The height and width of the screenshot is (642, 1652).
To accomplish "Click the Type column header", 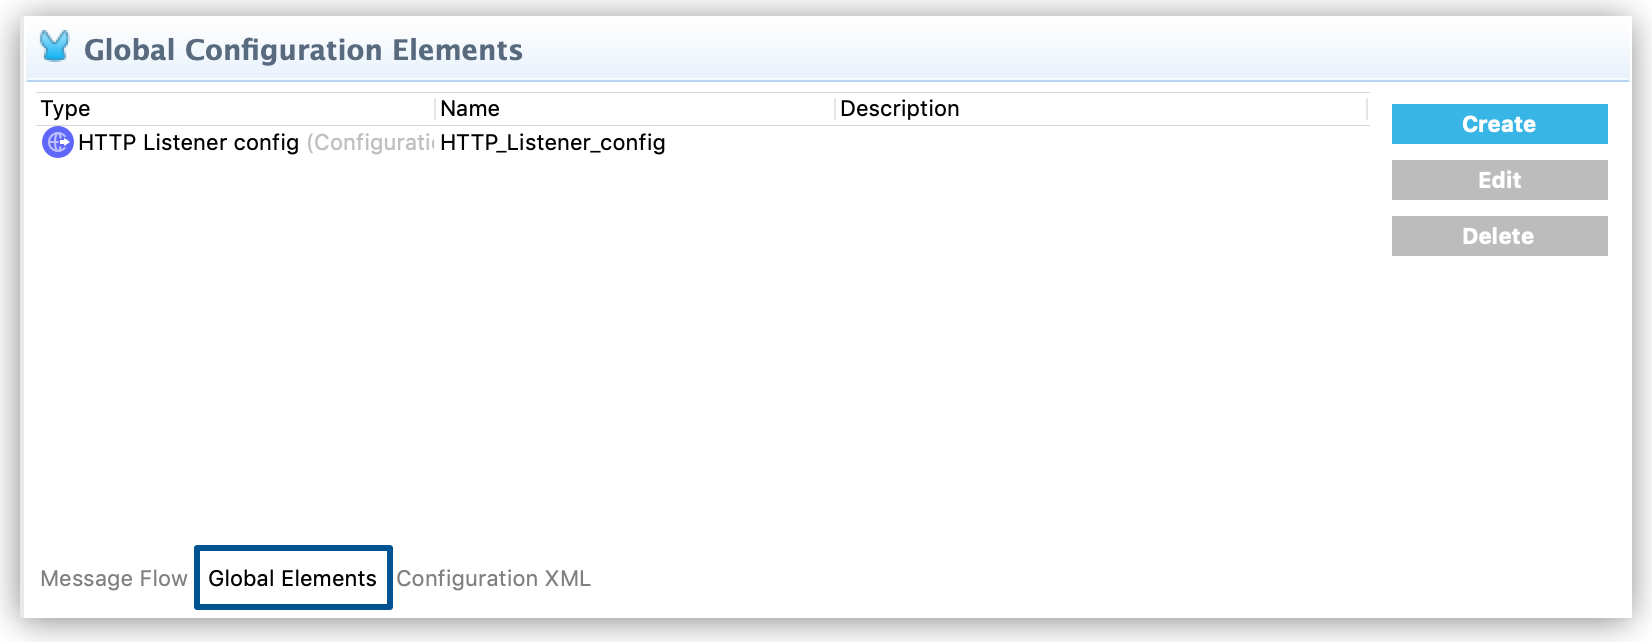I will tap(64, 108).
